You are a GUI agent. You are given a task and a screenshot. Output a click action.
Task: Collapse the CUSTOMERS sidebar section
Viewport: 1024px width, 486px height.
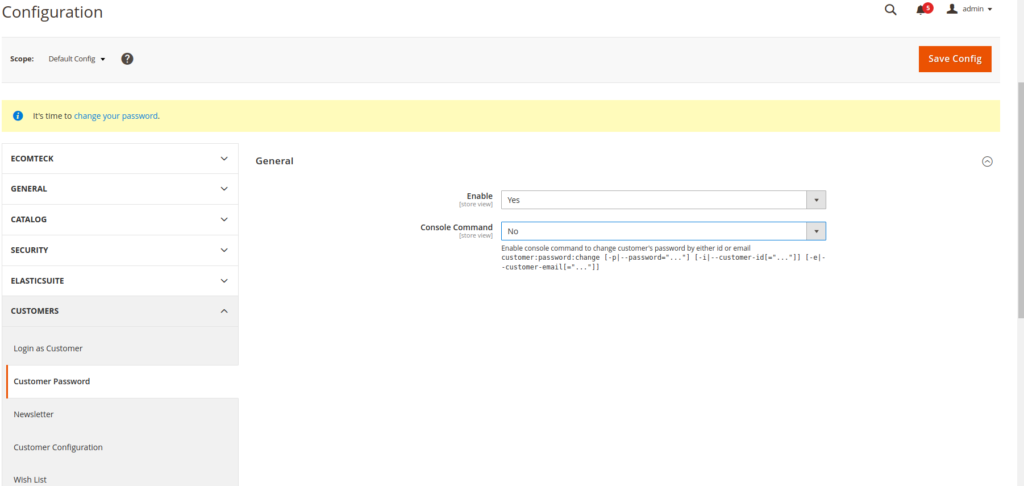click(x=121, y=311)
